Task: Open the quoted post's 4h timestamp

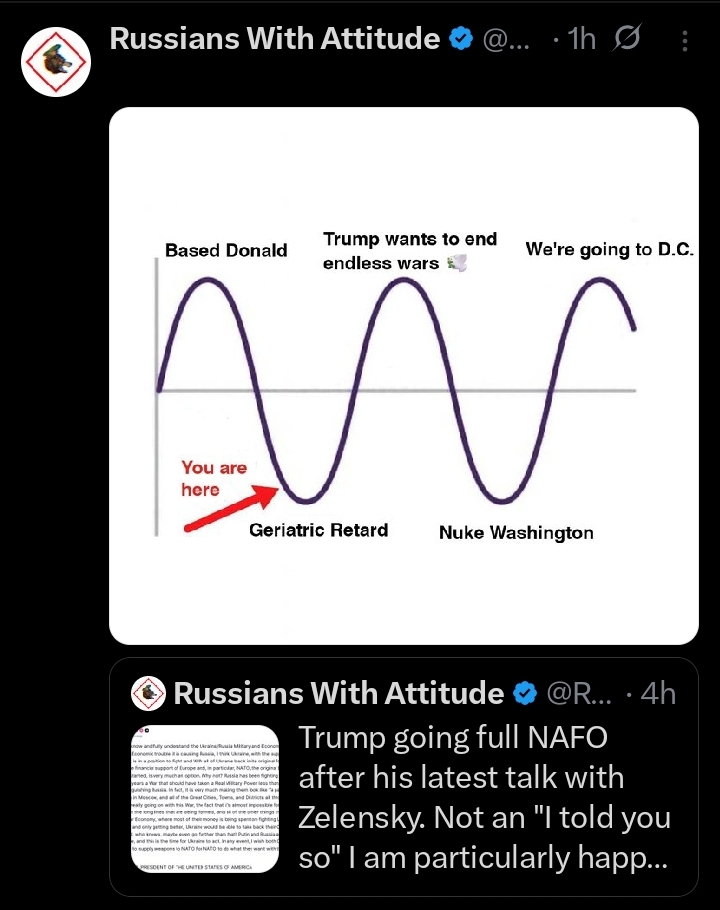Action: pyautogui.click(x=658, y=694)
